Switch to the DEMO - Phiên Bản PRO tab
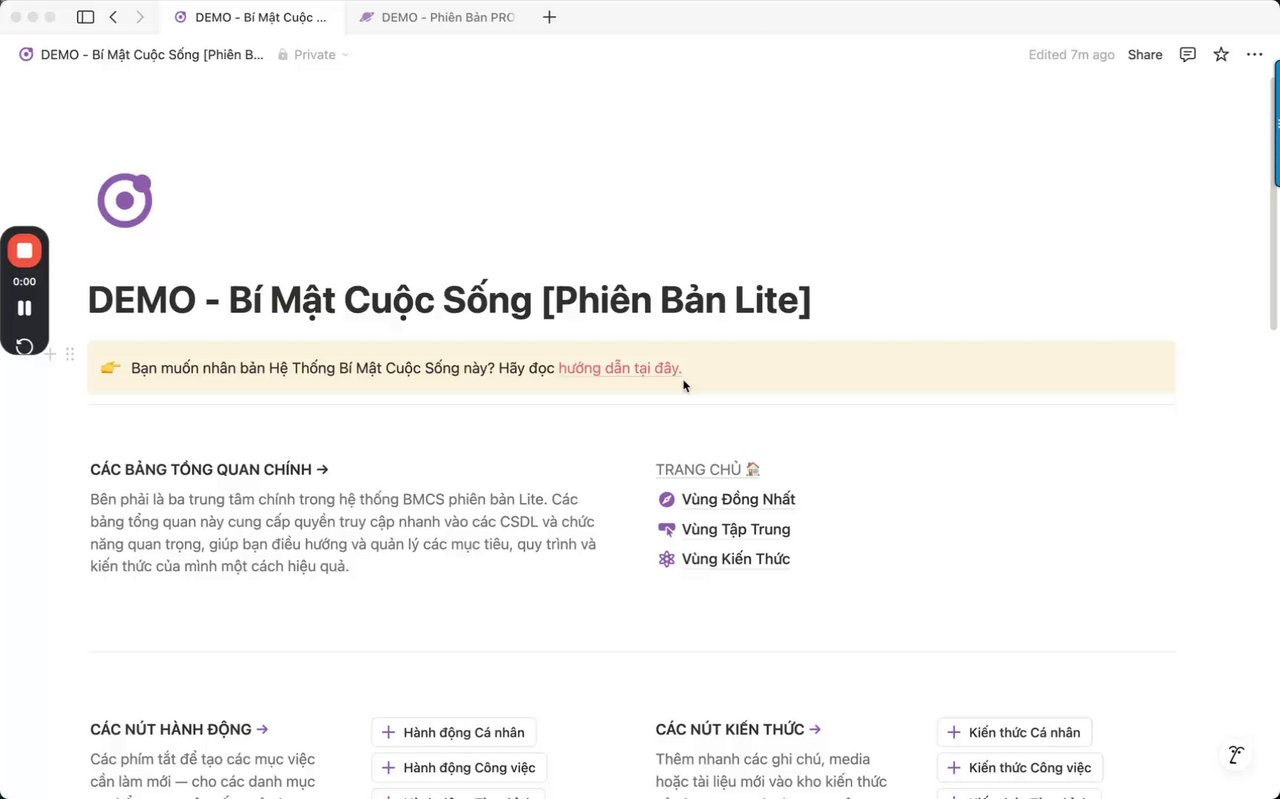 pos(440,17)
